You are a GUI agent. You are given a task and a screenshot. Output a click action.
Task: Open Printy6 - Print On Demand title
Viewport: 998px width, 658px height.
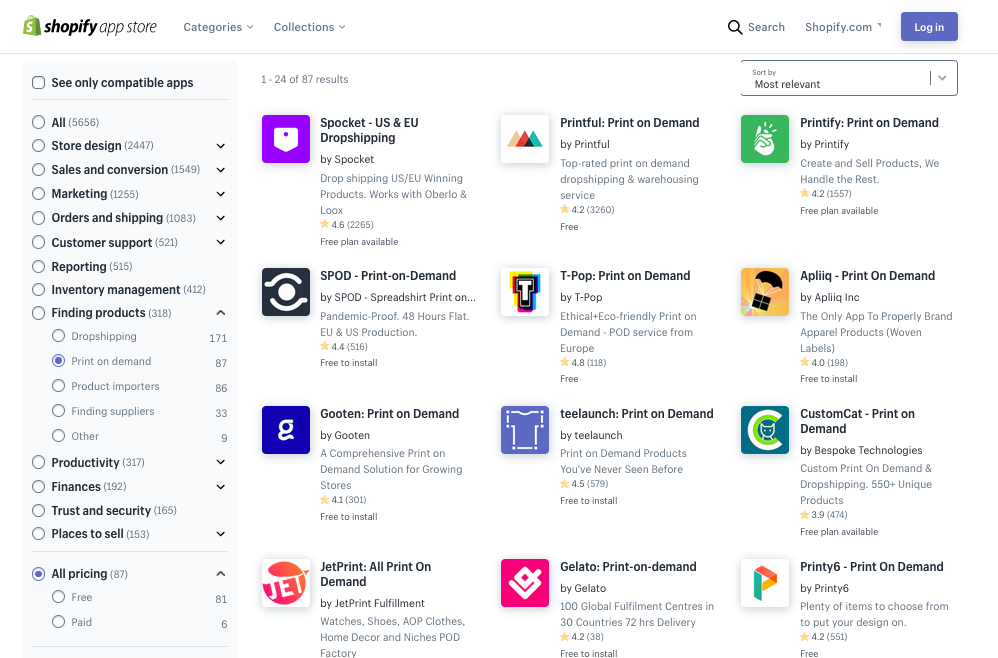coord(872,567)
